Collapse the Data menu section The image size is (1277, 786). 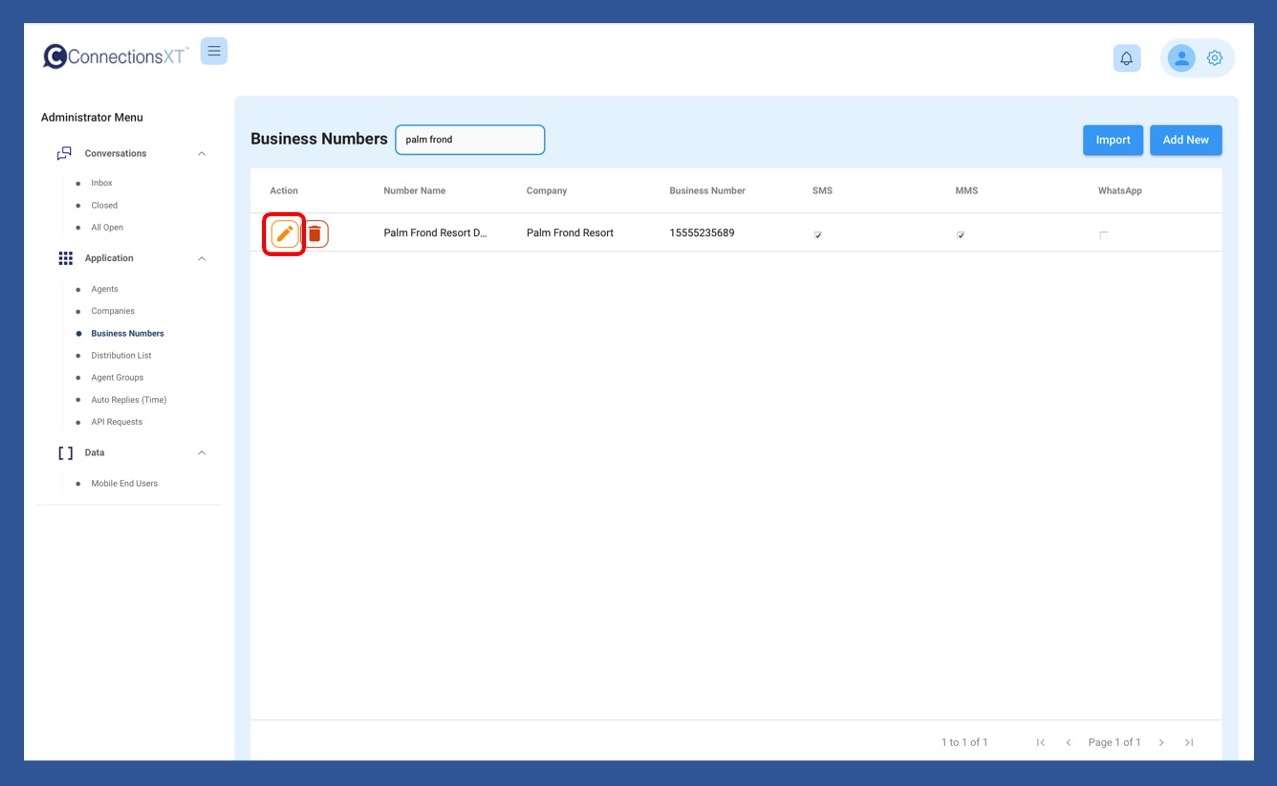pos(202,453)
